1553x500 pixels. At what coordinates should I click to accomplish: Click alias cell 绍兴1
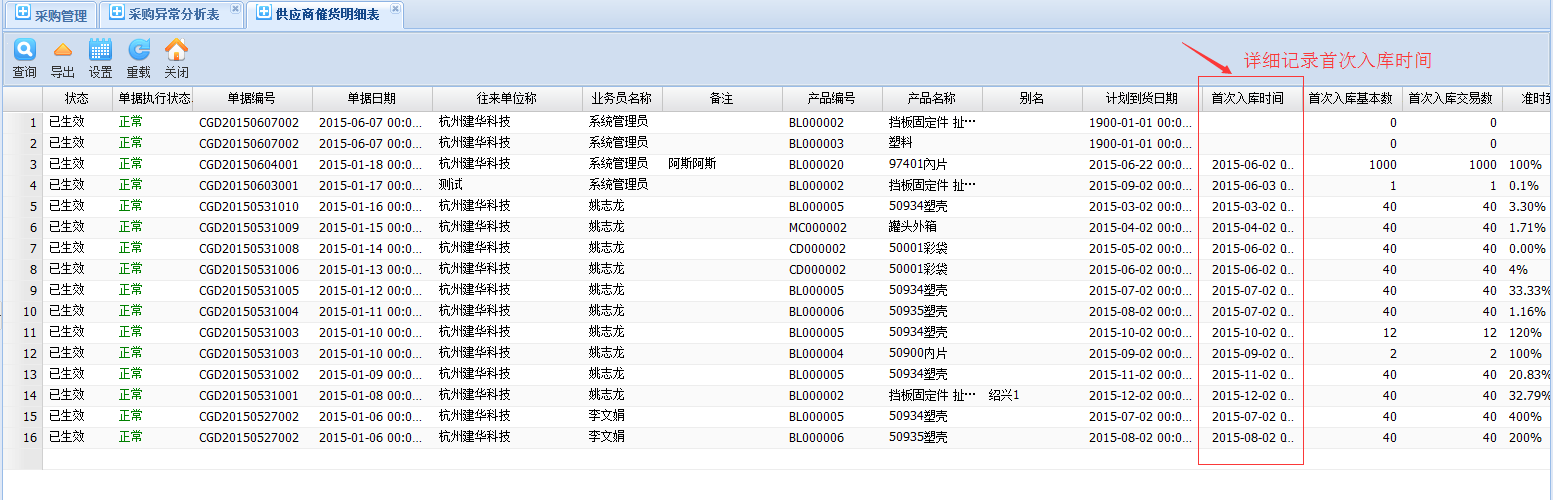1003,395
